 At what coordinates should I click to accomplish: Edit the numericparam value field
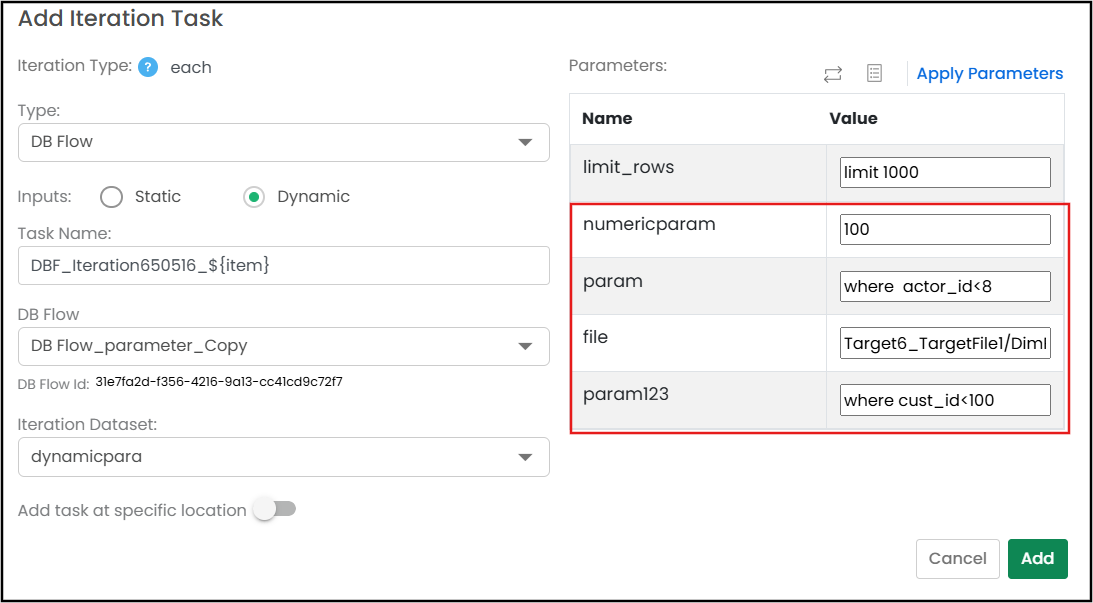point(945,229)
